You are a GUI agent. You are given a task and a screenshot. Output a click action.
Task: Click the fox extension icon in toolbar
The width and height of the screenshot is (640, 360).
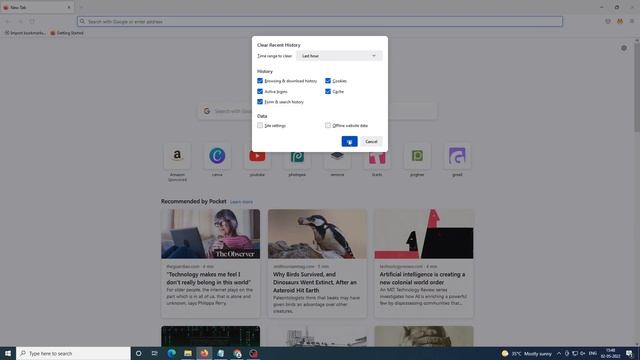[620, 21]
